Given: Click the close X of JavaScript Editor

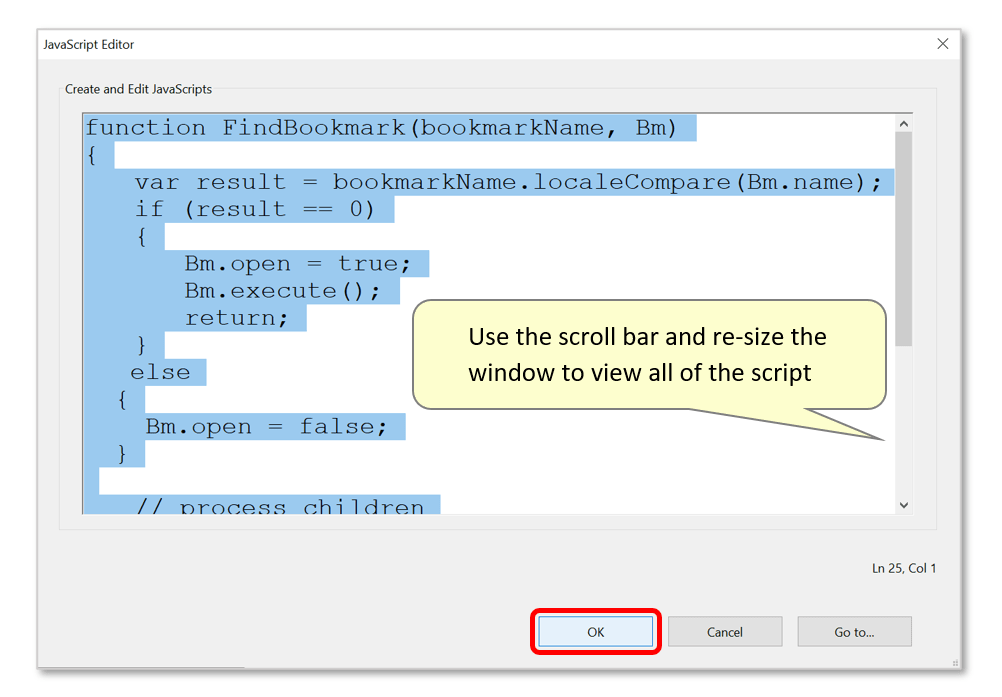Looking at the screenshot, I should coord(942,43).
